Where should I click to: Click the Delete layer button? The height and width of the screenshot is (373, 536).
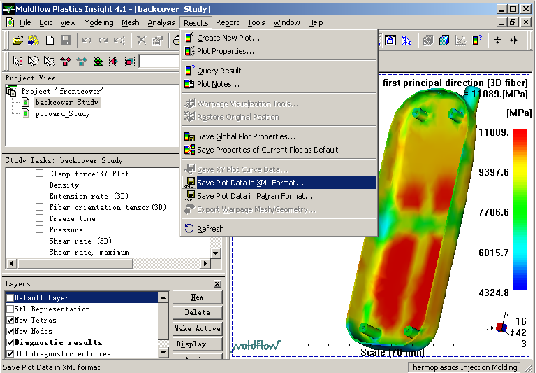coord(197,312)
